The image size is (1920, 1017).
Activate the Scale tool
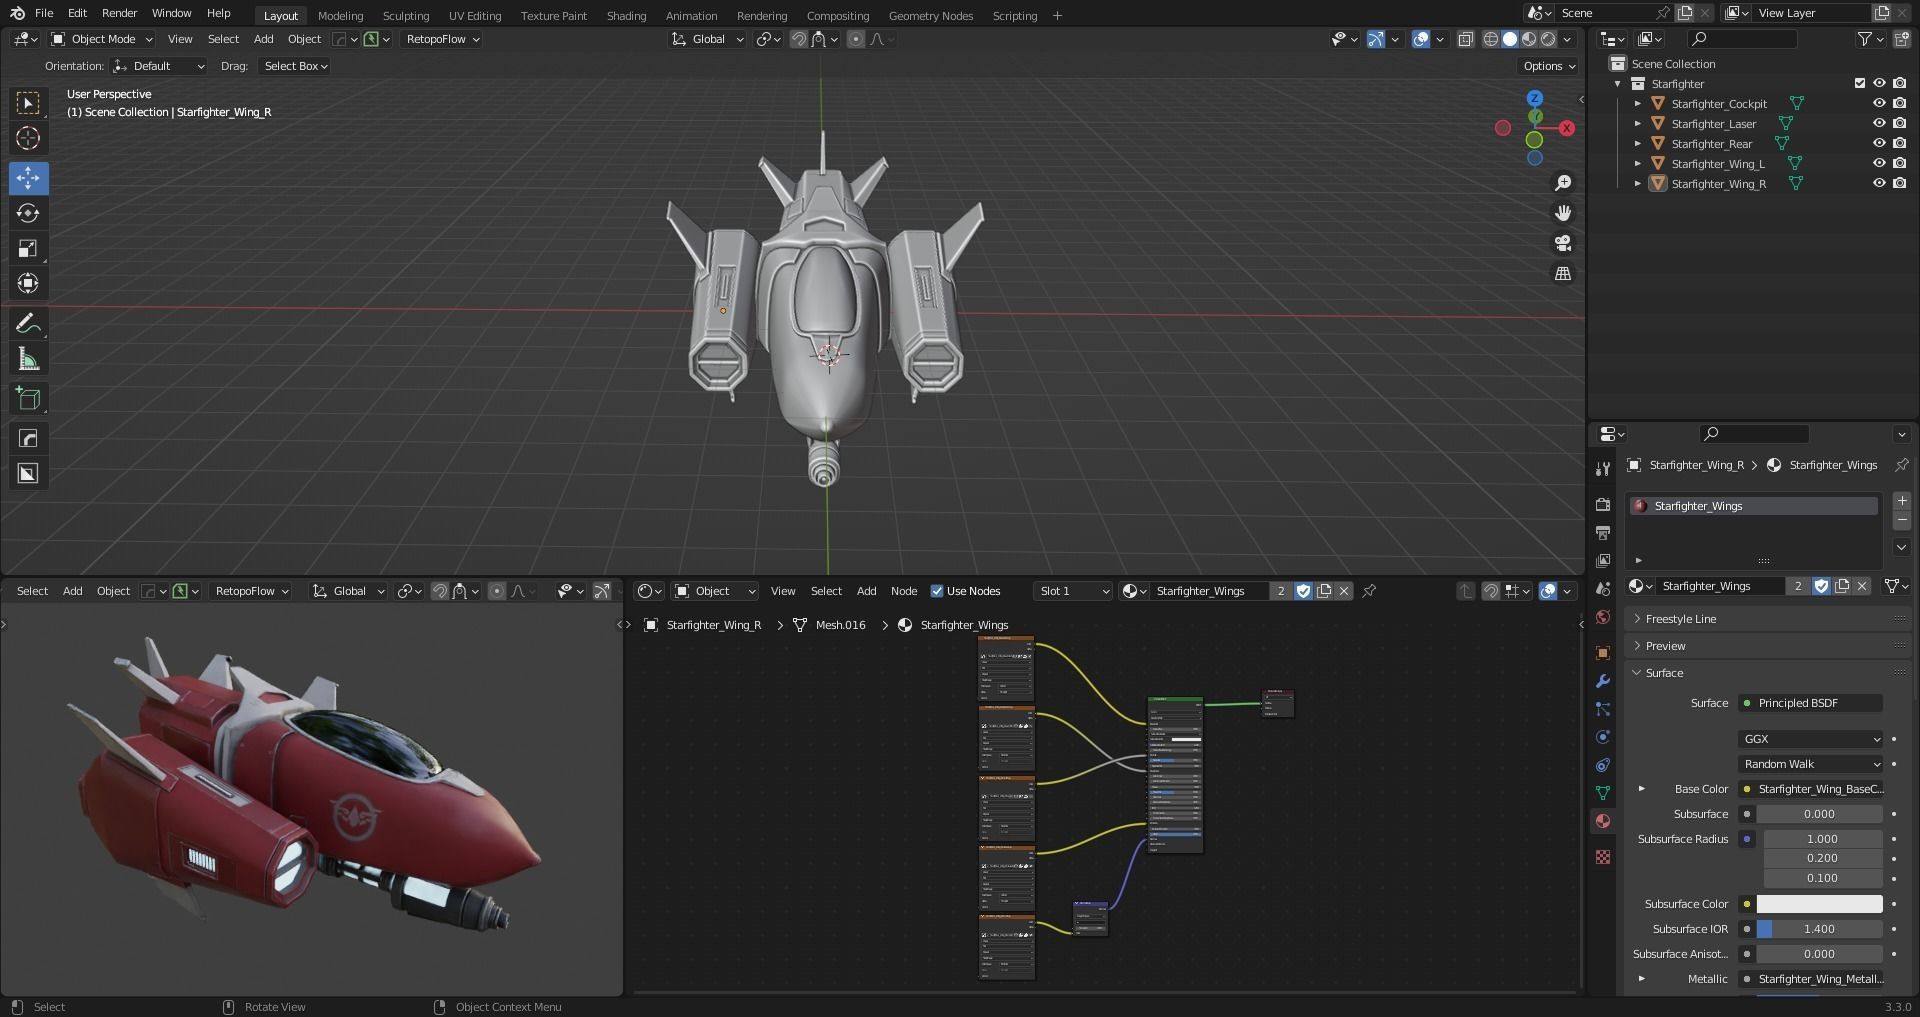pos(28,248)
